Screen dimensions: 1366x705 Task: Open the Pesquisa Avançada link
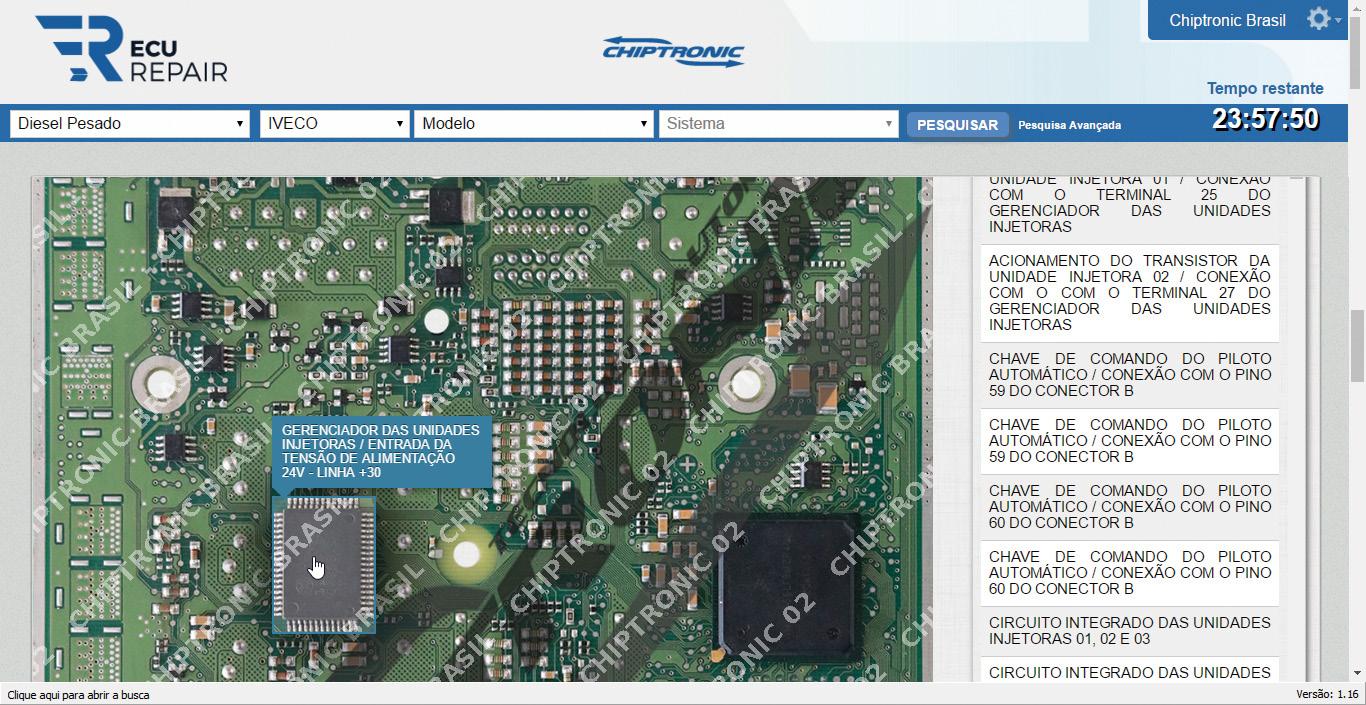point(1069,125)
